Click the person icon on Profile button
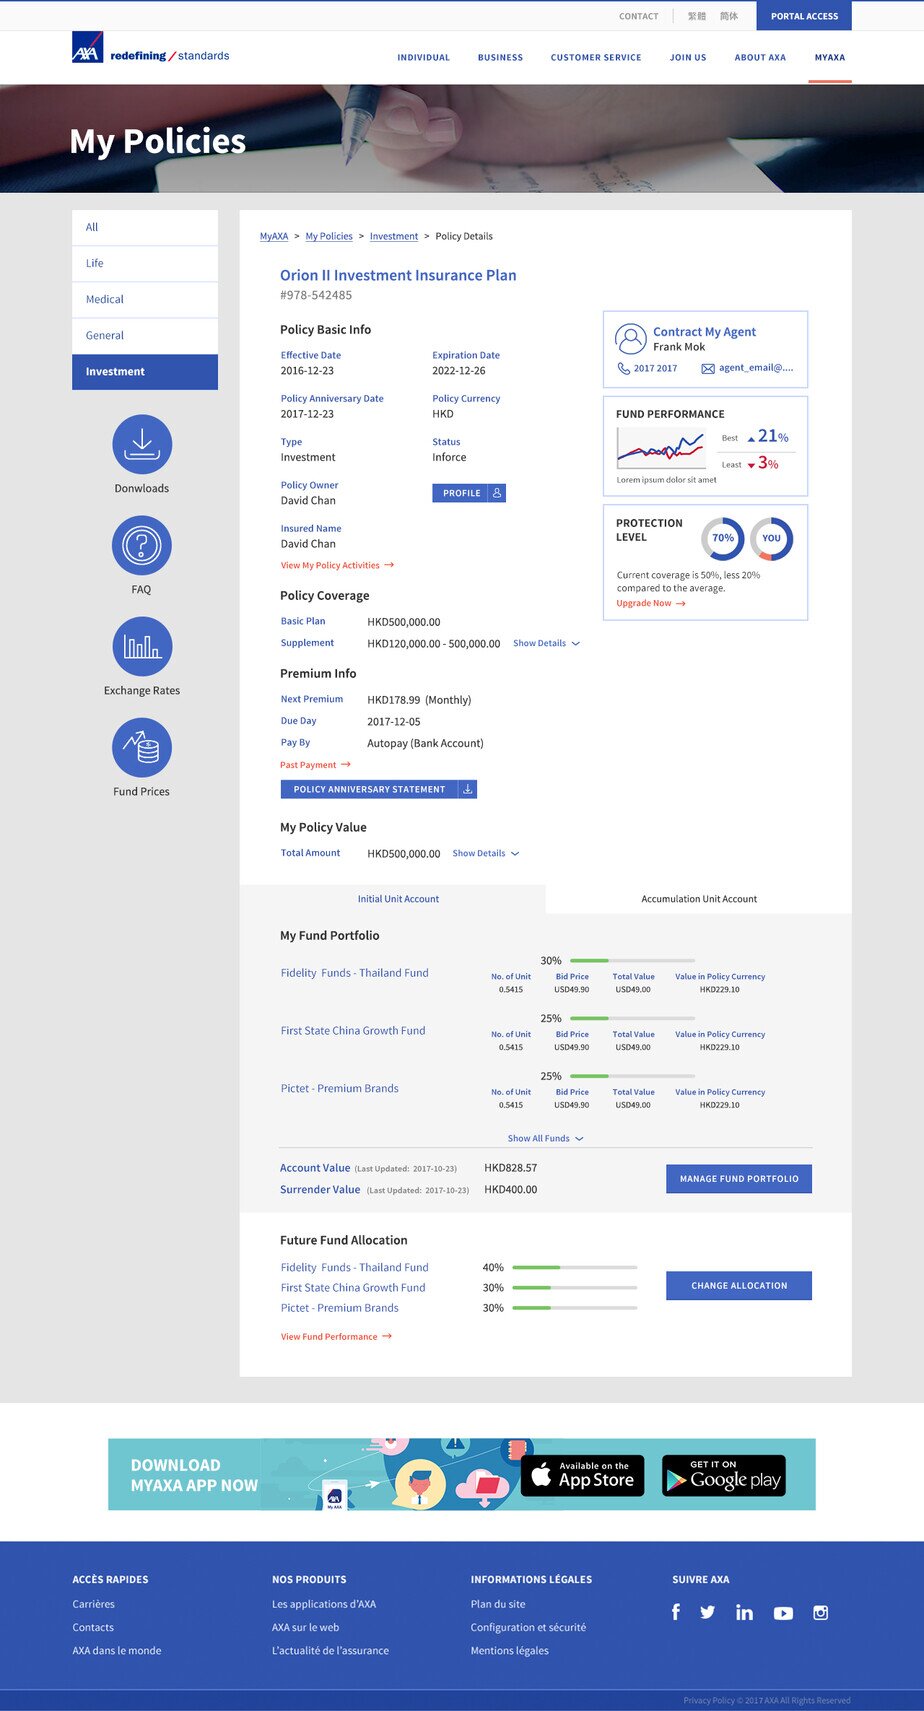 (497, 493)
